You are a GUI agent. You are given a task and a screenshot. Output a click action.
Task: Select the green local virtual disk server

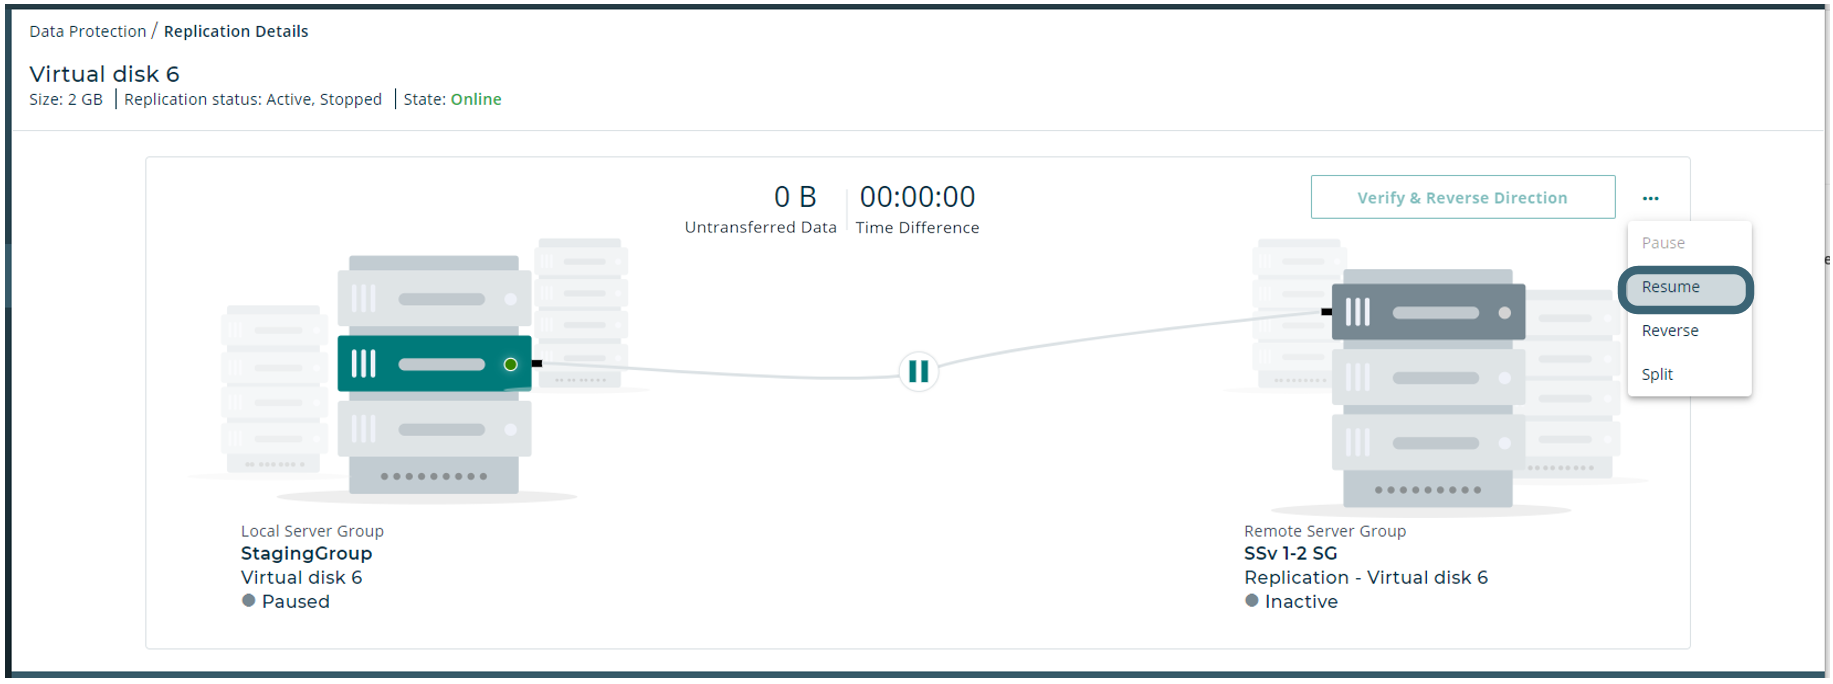pos(433,364)
